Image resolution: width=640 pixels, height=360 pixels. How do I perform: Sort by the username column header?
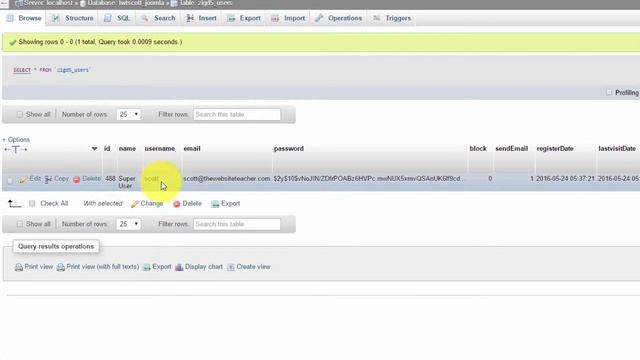pyautogui.click(x=160, y=149)
